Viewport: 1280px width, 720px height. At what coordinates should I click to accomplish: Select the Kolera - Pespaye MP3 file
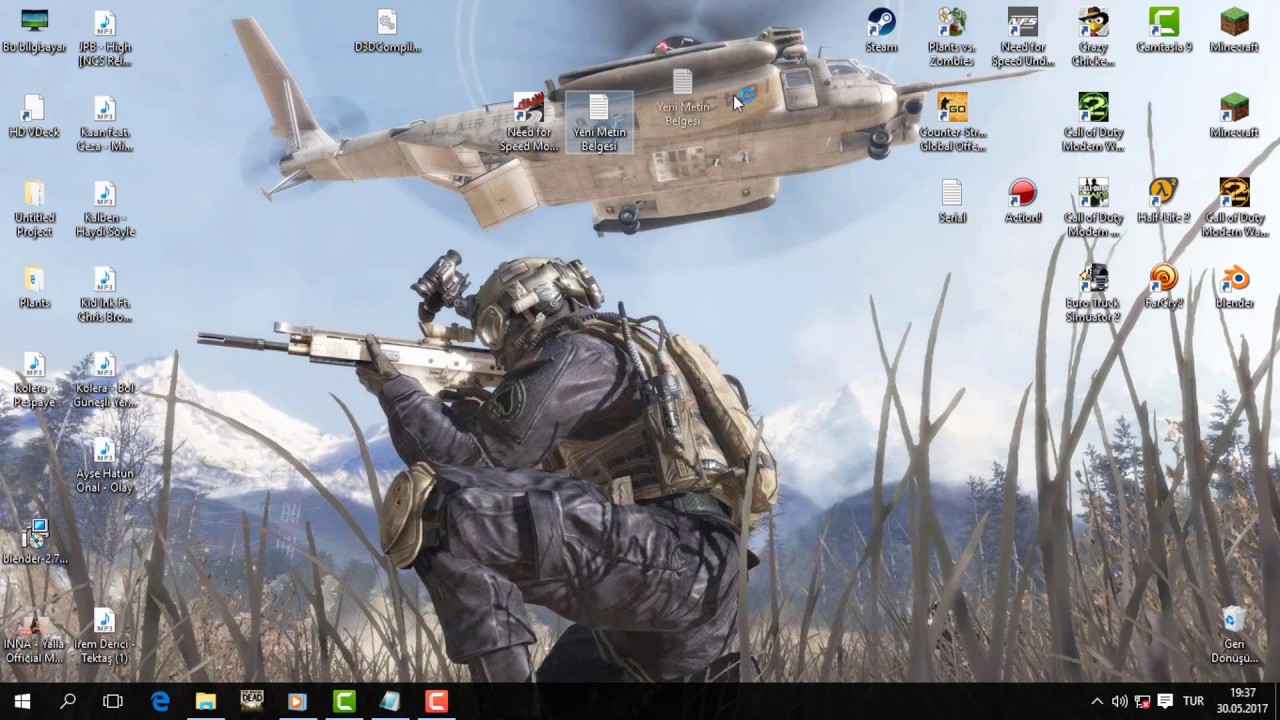34,380
